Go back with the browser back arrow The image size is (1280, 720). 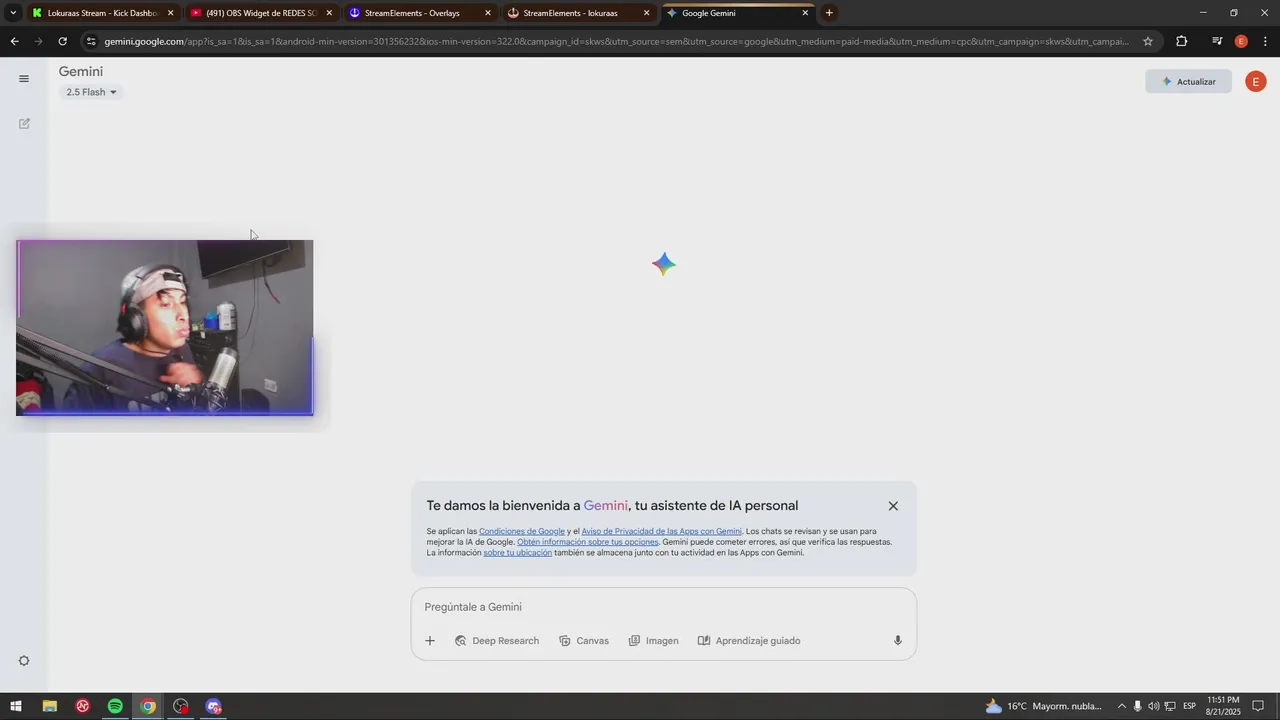pos(14,41)
